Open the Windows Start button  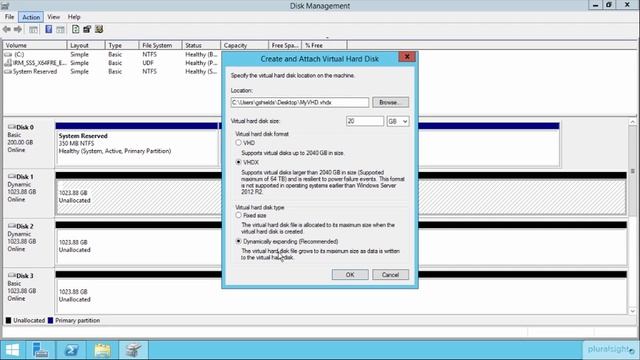pos(12,350)
